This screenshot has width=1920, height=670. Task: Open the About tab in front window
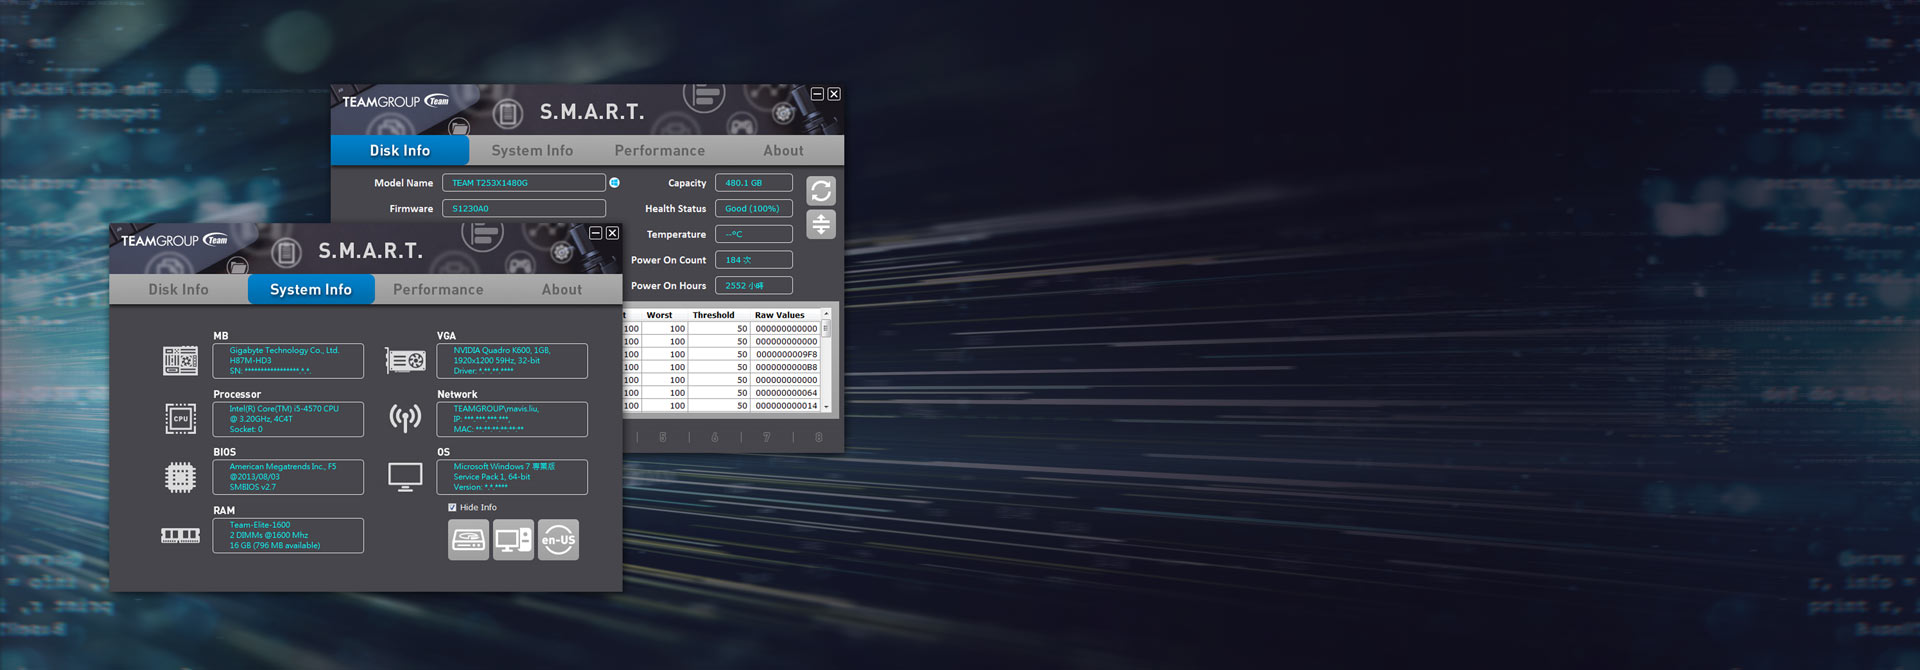(x=561, y=290)
